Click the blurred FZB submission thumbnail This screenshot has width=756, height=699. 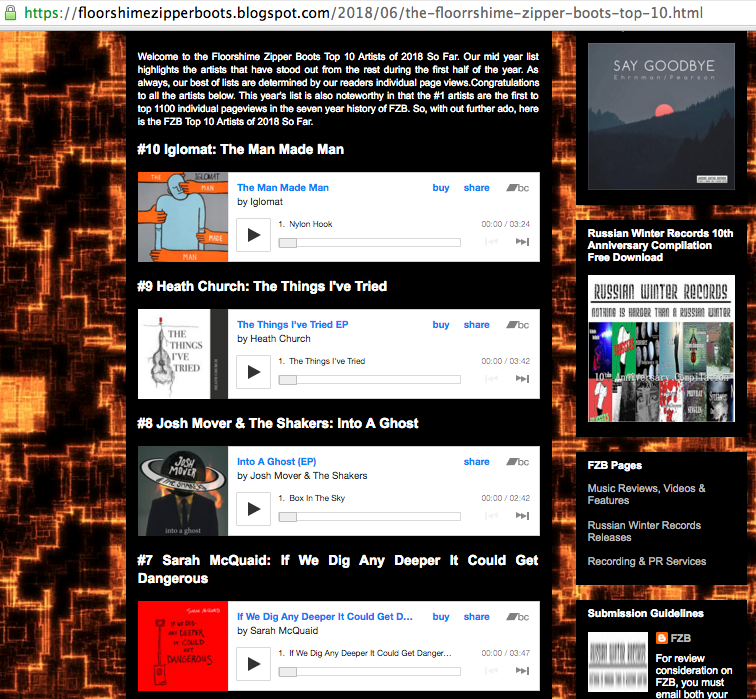coord(618,662)
